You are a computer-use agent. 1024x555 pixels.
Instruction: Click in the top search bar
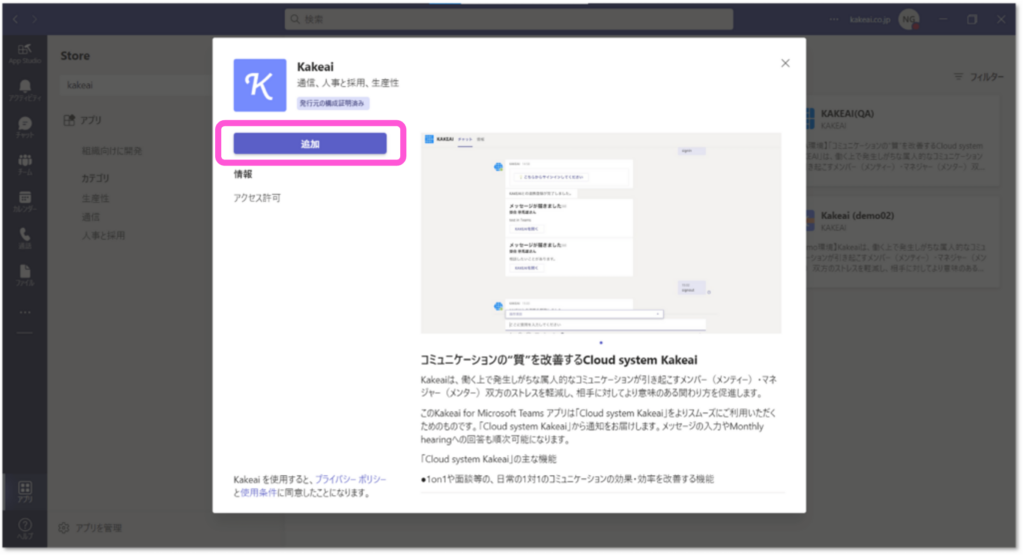(x=509, y=20)
